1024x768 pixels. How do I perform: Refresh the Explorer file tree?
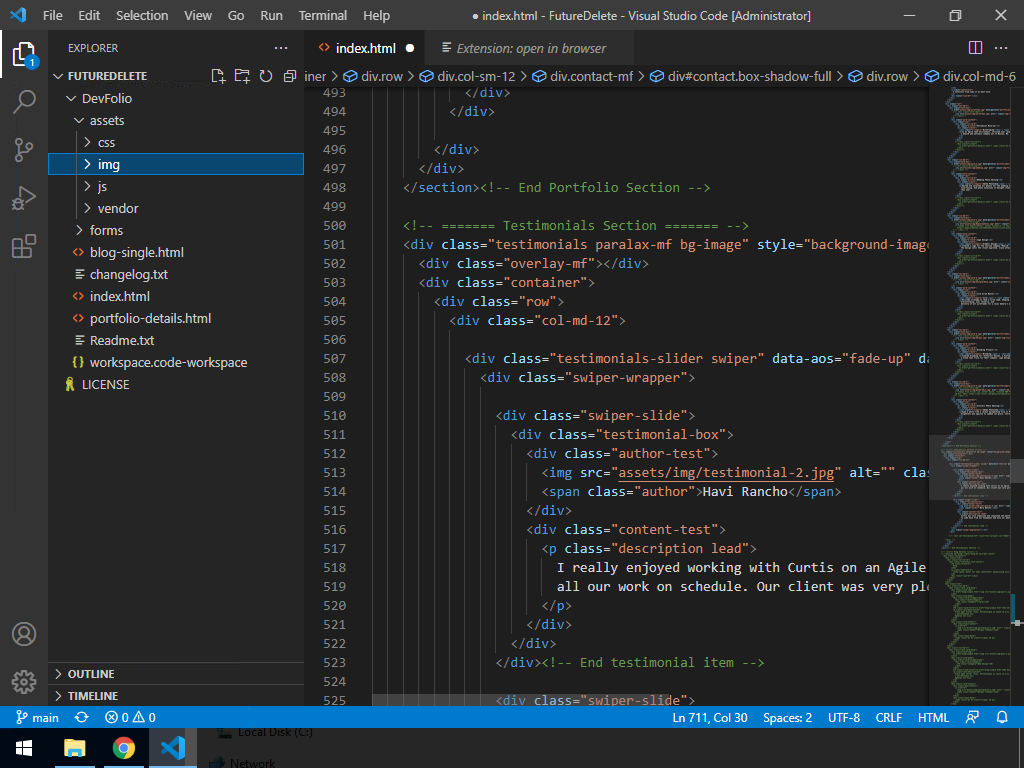pos(266,76)
